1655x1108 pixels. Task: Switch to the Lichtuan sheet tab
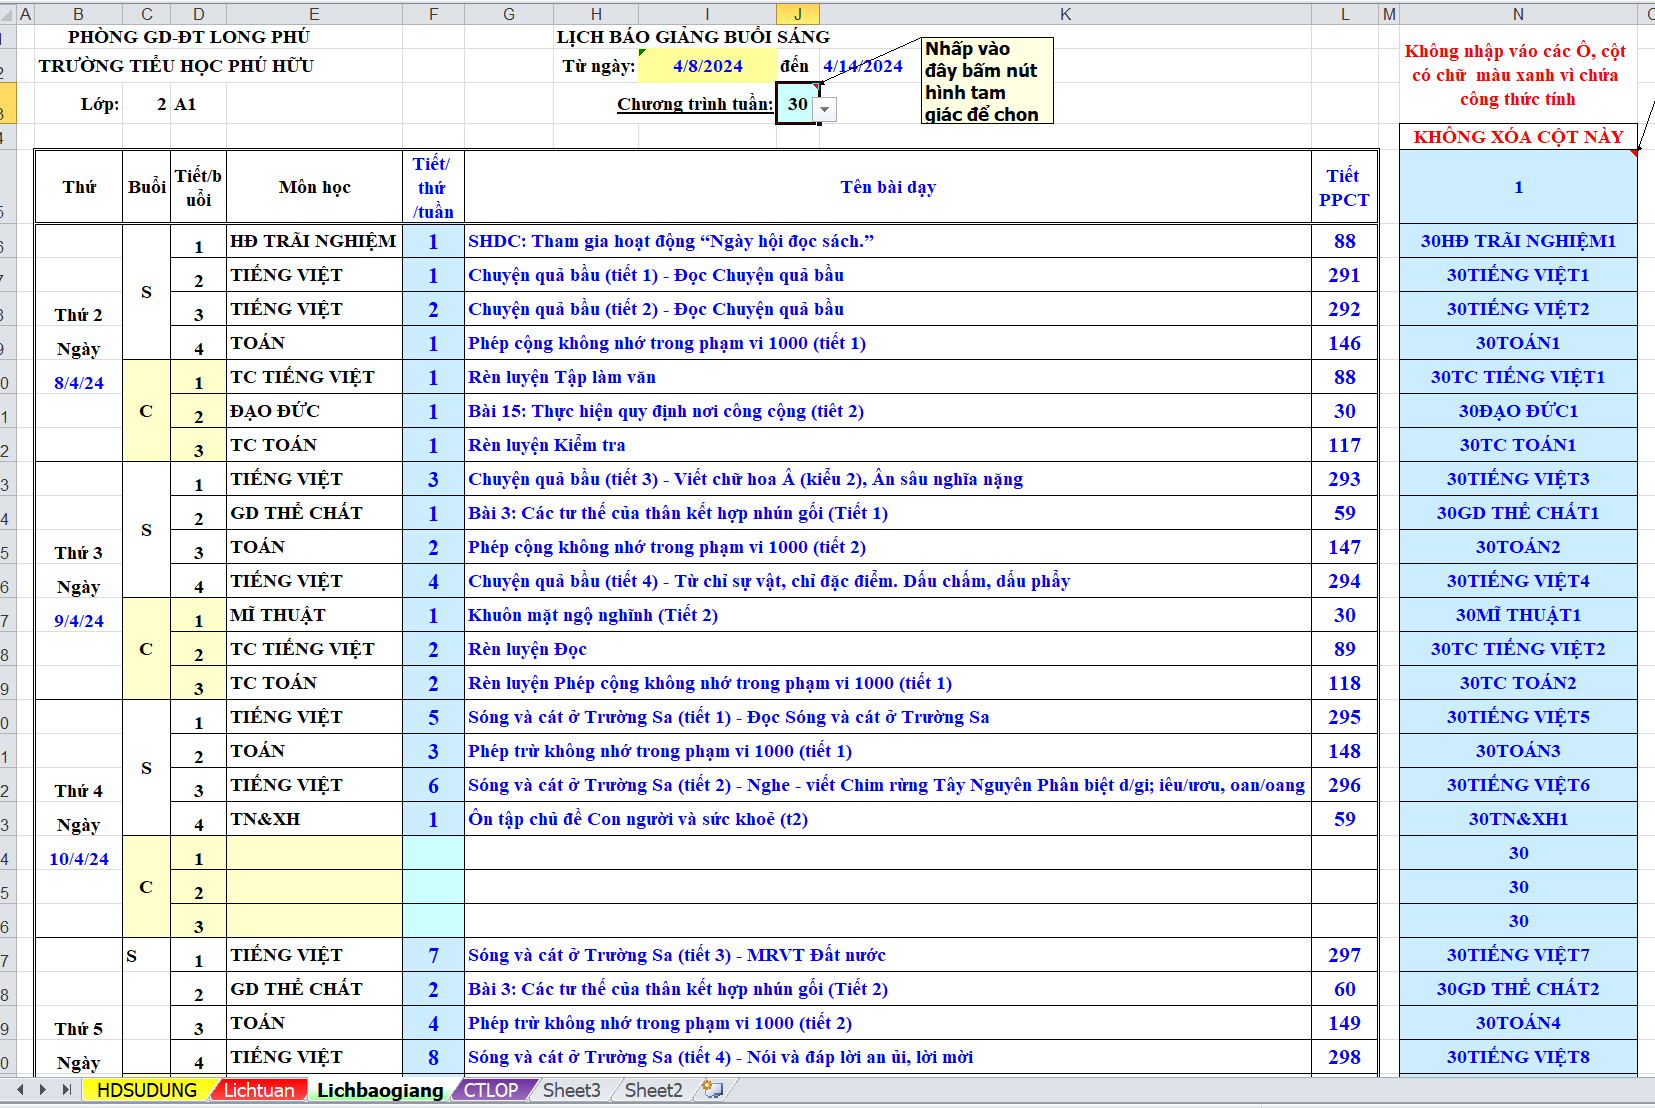pyautogui.click(x=259, y=1090)
